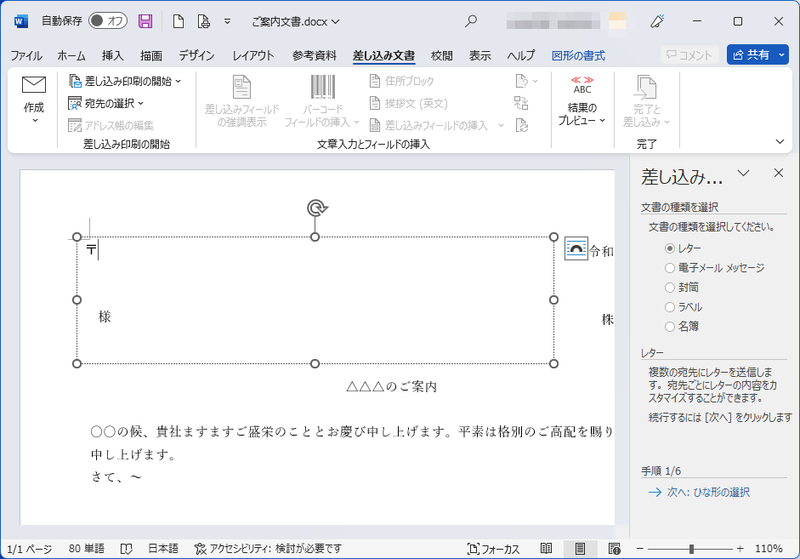Click アクセシビリティ: 検討が必要です status
800x559 pixels.
click(268, 549)
